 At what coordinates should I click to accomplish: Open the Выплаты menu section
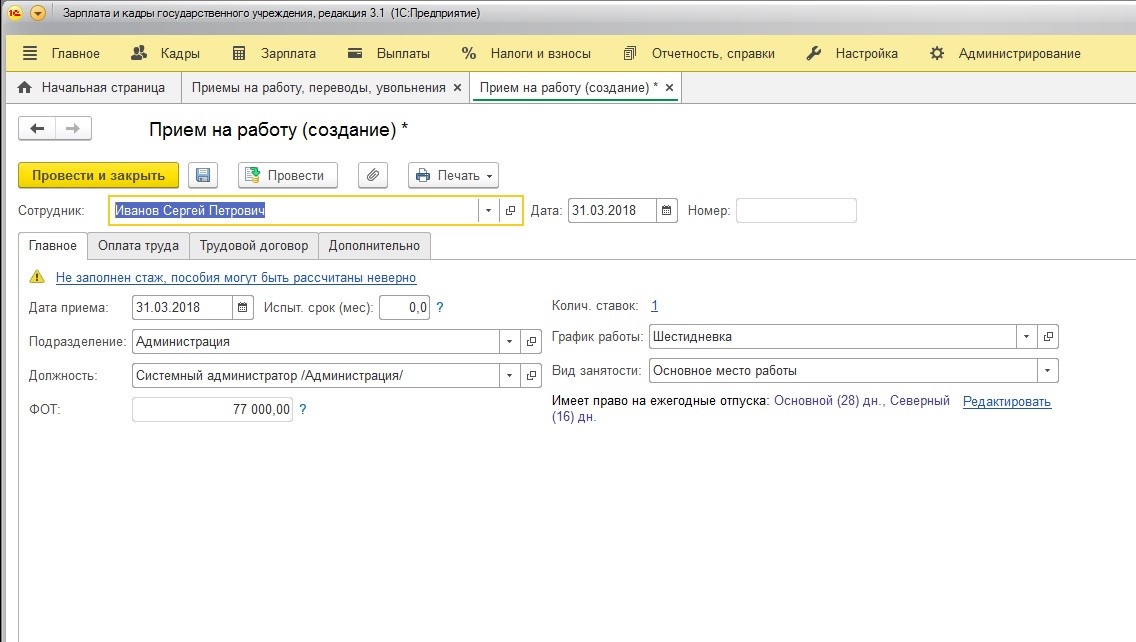pos(388,54)
